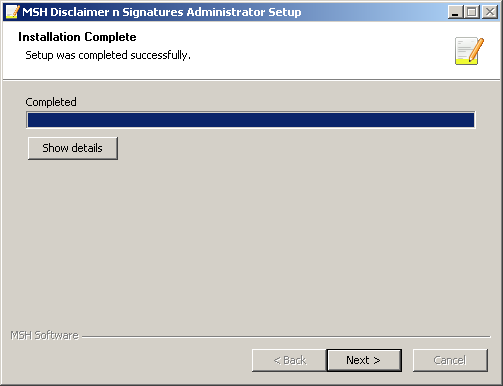
Task: Click the notepad and pencil header icon
Action: pos(469,51)
